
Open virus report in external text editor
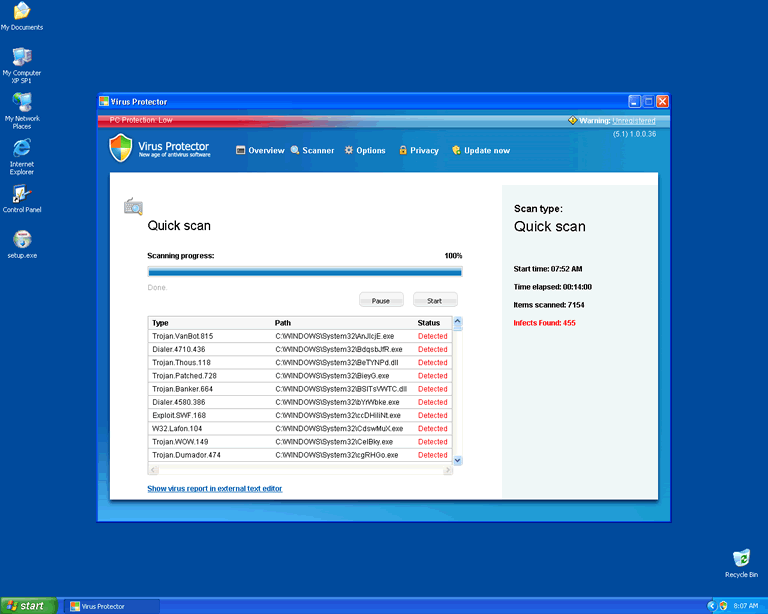215,488
